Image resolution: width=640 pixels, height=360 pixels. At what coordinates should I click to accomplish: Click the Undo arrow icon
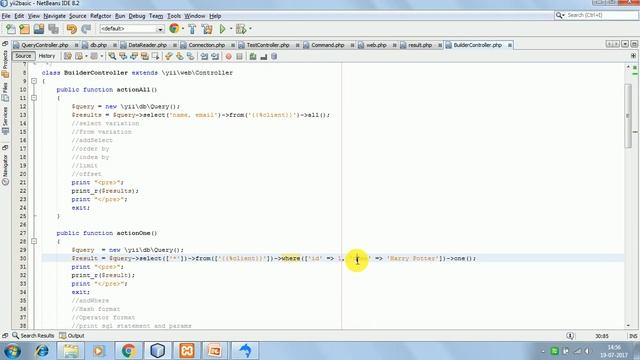[x=72, y=29]
